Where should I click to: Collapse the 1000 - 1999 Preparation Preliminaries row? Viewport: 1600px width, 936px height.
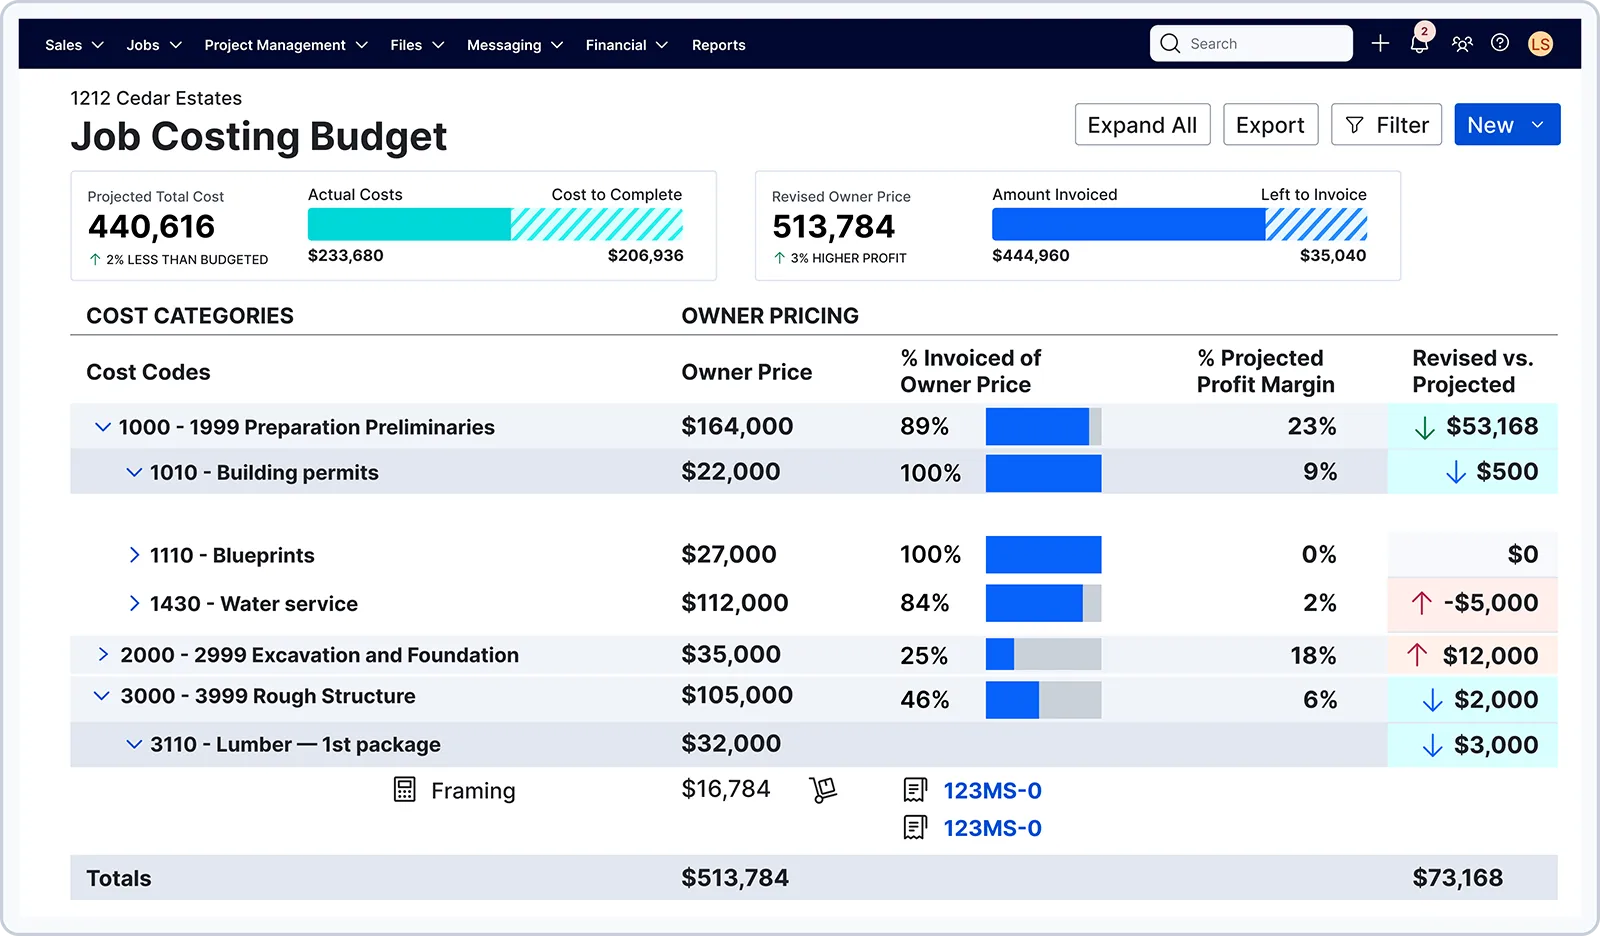click(x=102, y=427)
